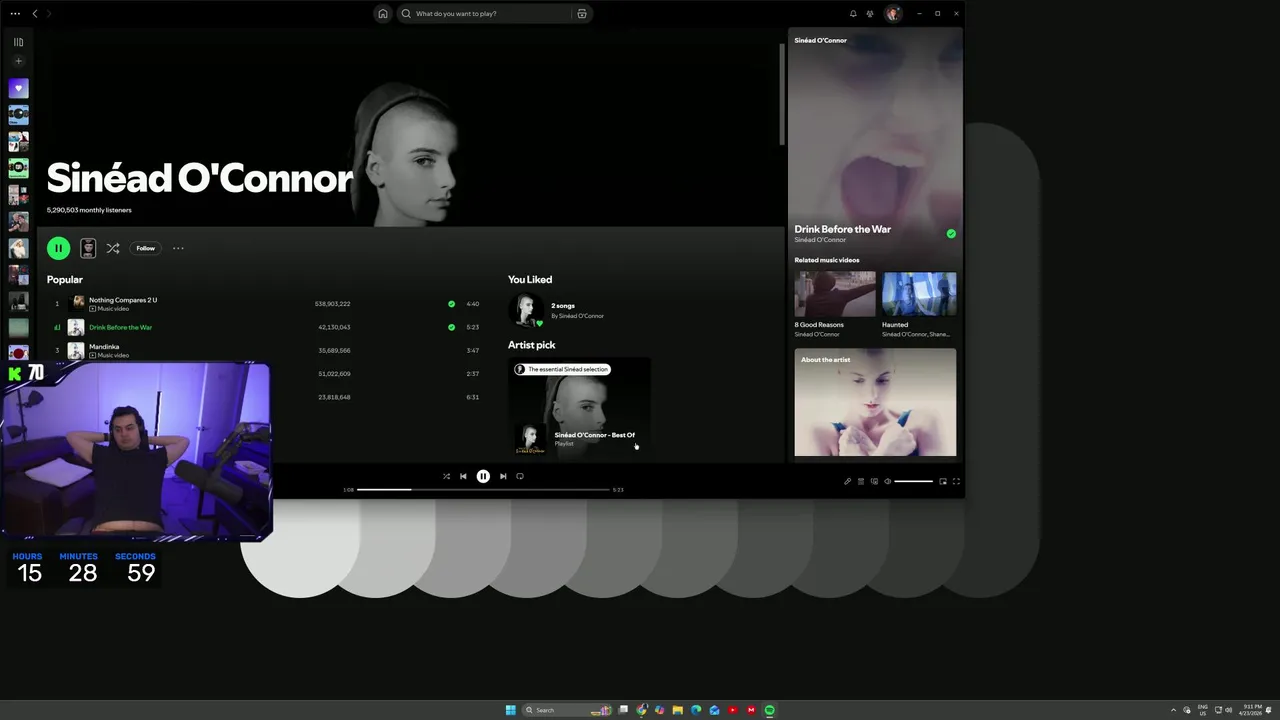This screenshot has height=720, width=1280.
Task: Open the Spotify Home icon
Action: point(383,14)
